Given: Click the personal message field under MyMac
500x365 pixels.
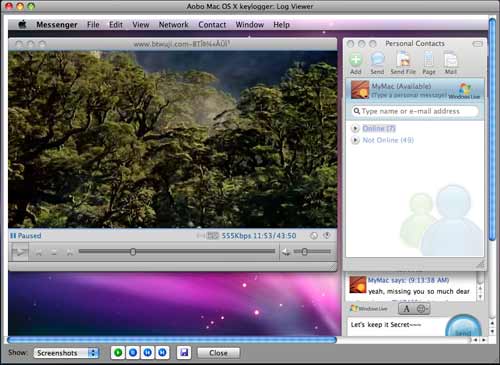Looking at the screenshot, I should (x=409, y=95).
